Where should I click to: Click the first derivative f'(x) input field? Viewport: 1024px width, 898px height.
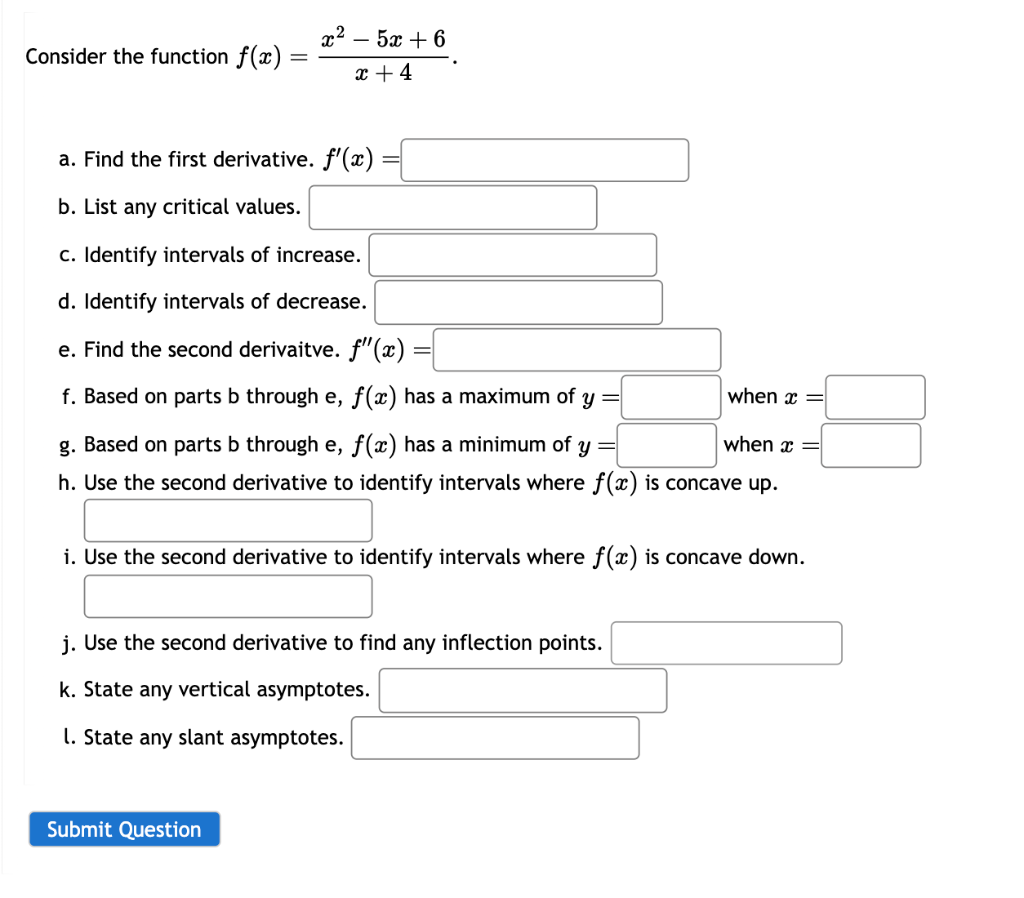tap(544, 160)
